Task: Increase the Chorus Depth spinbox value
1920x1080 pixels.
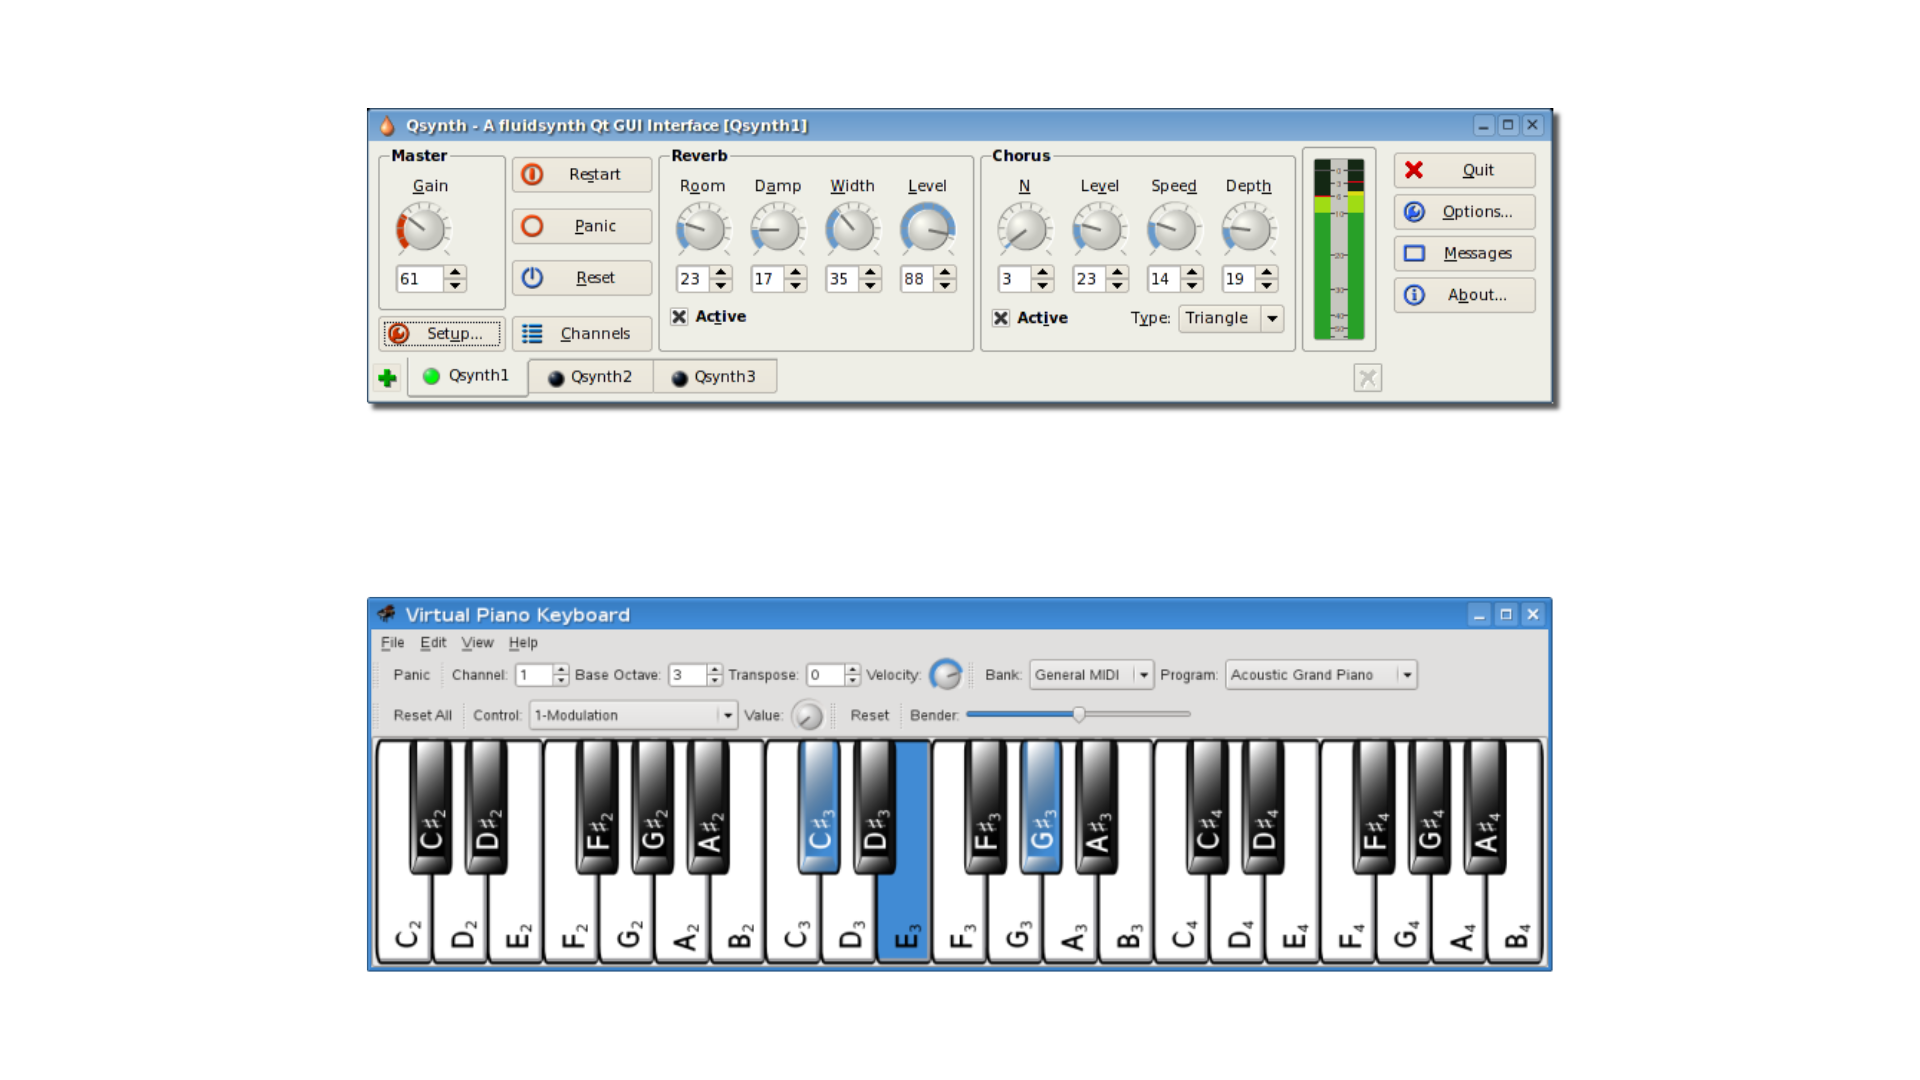Action: (1267, 272)
